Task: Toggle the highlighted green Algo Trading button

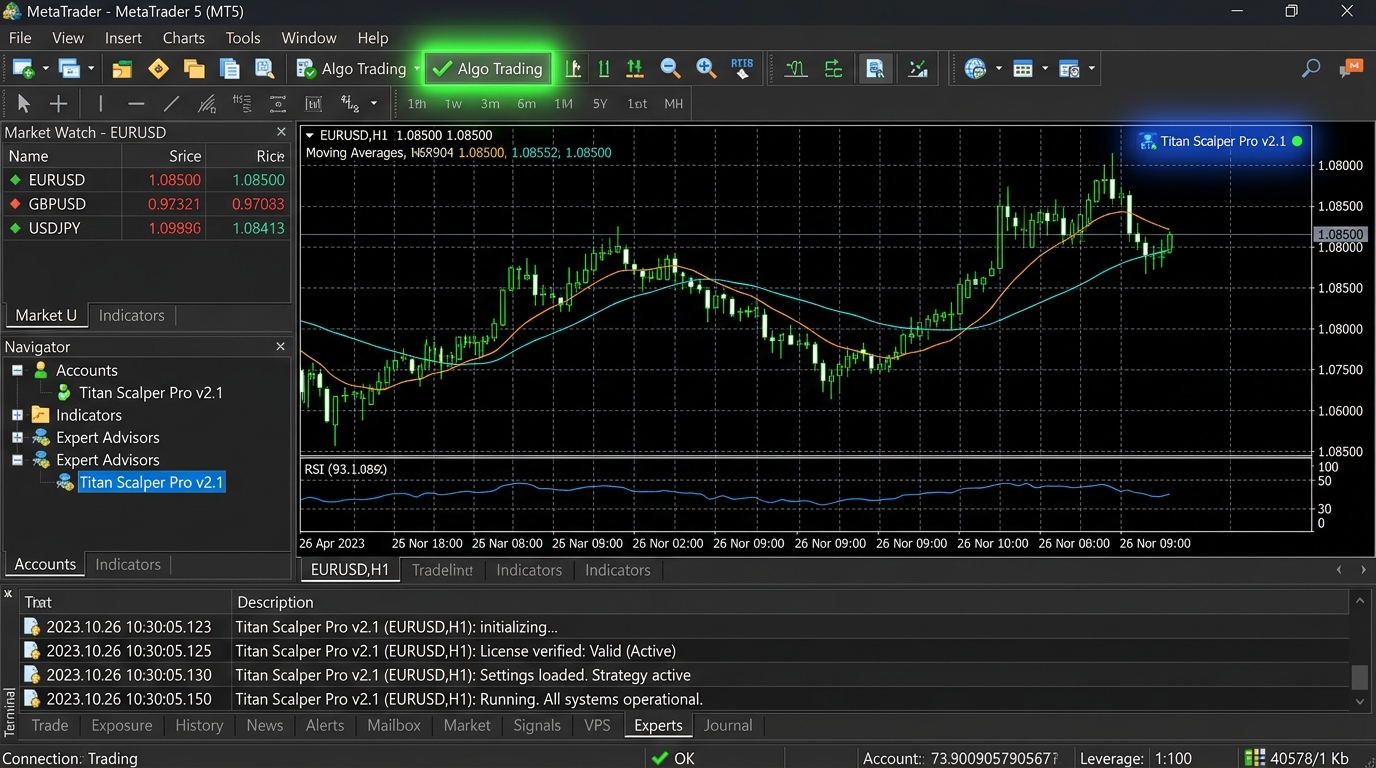Action: pyautogui.click(x=488, y=69)
